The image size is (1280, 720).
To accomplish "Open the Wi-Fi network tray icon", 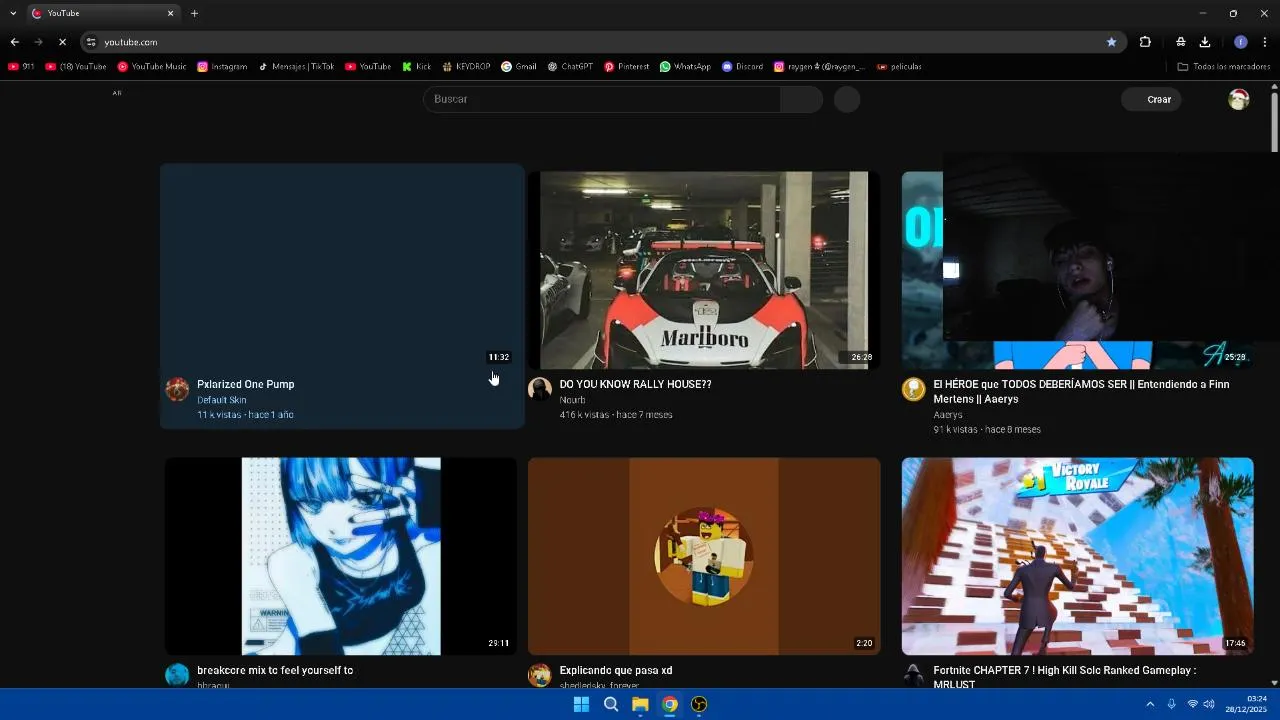I will pos(1192,704).
